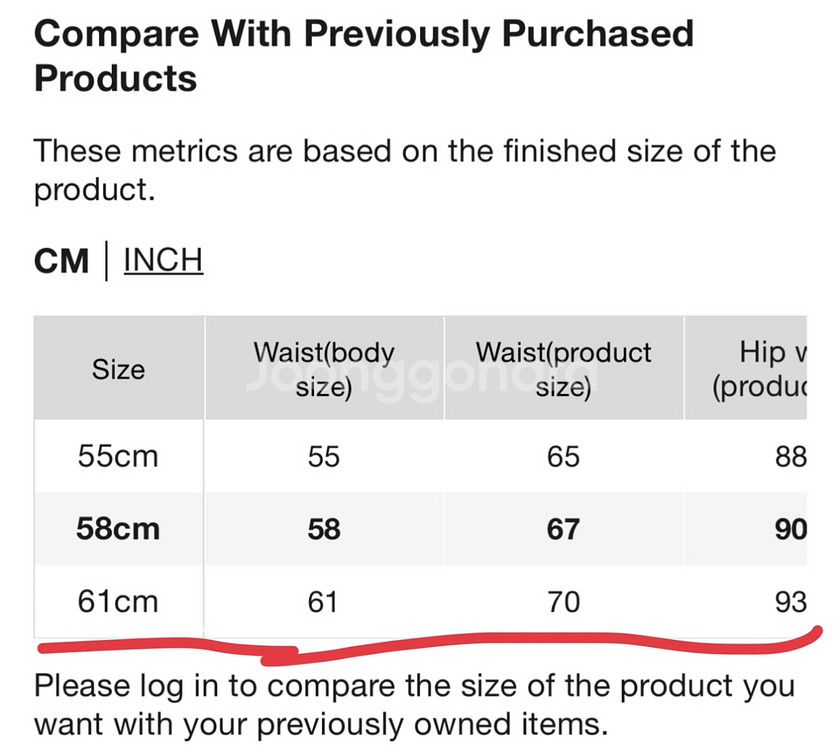
Task: Select the CM unit option
Action: click(x=61, y=261)
